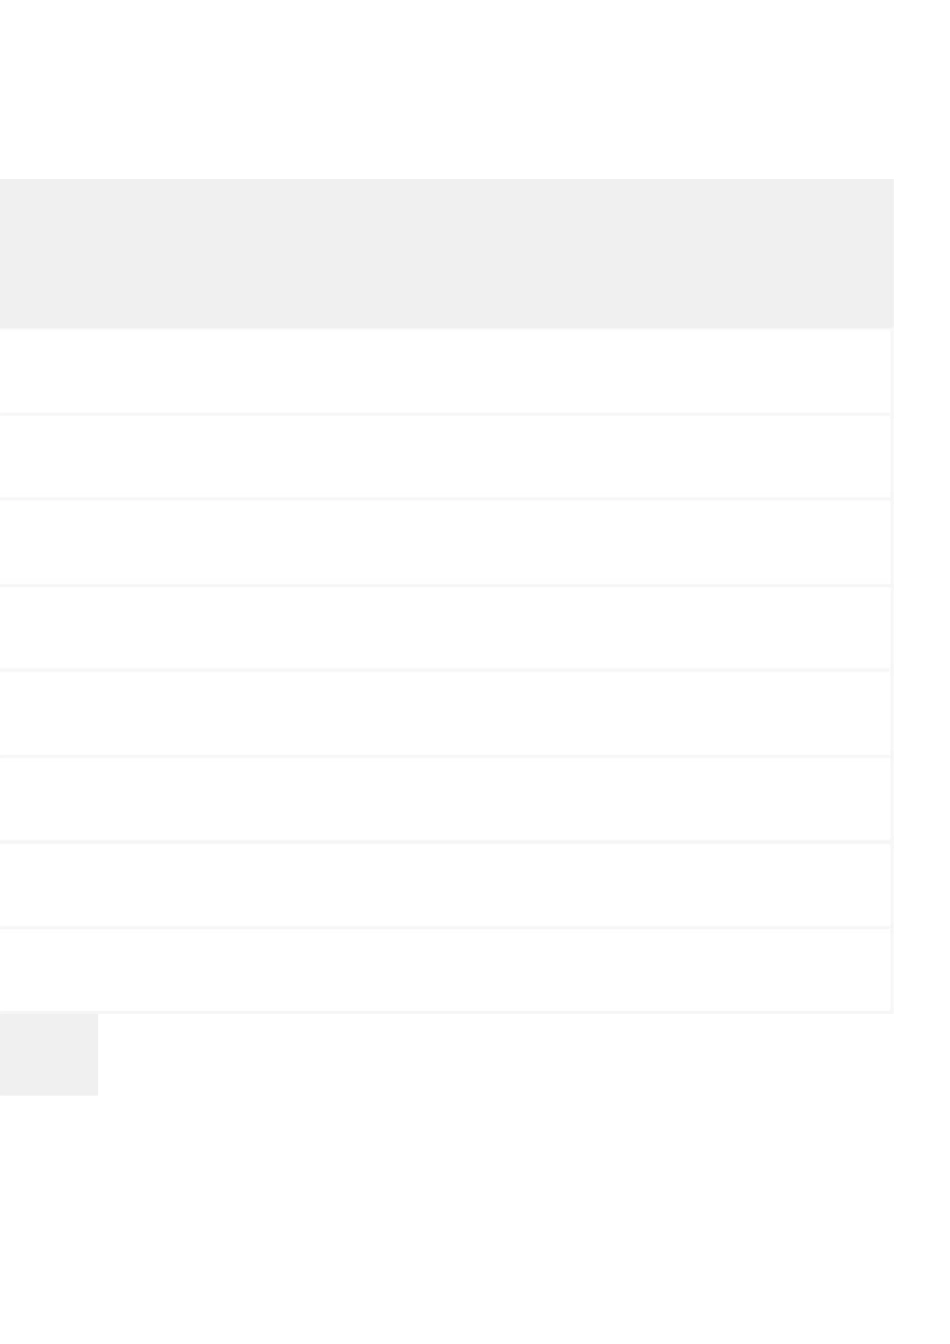Image resolution: width=950 pixels, height=1344 pixels.
Task: Select the second empty table row
Action: click(446, 456)
